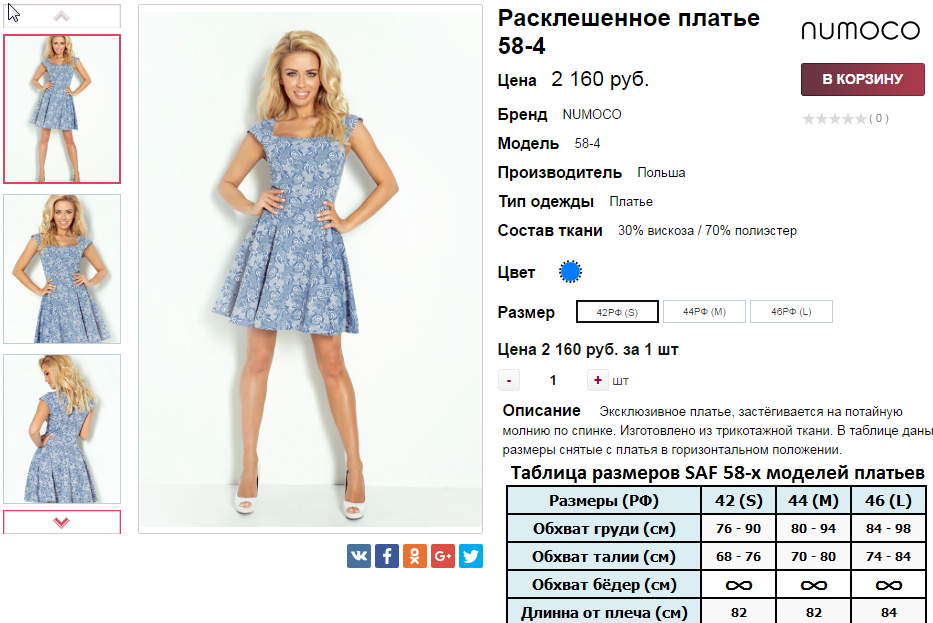Share on Google Plus
Image resolution: width=933 pixels, height=623 pixels.
443,556
